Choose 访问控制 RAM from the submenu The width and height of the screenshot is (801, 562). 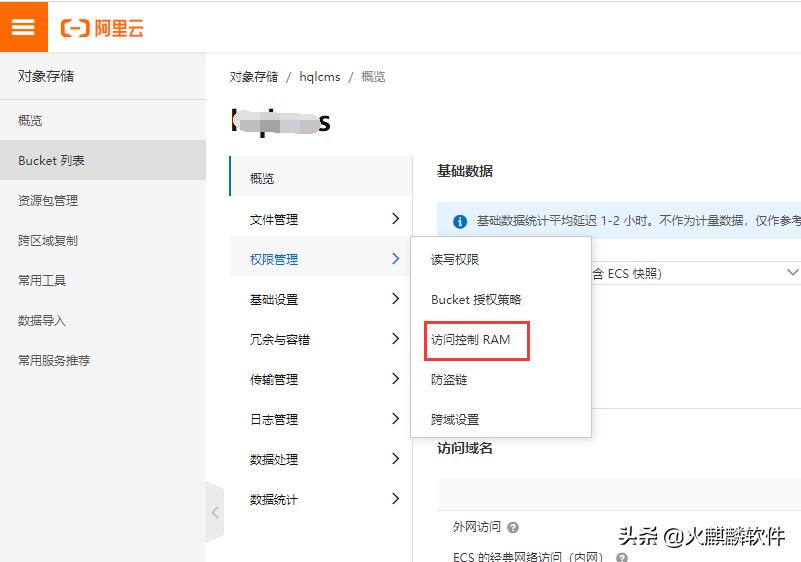[x=501, y=340]
